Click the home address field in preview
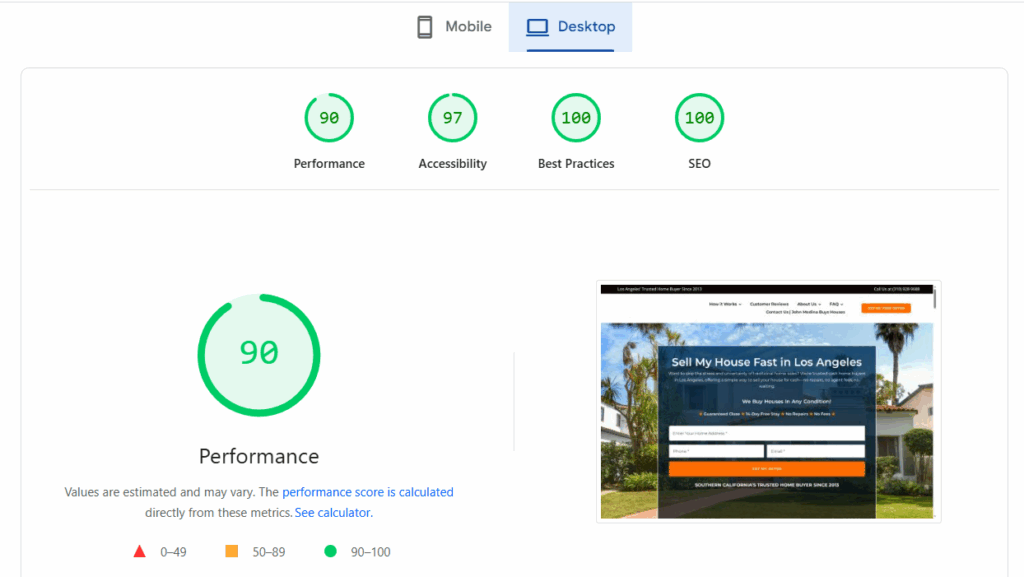 click(766, 433)
